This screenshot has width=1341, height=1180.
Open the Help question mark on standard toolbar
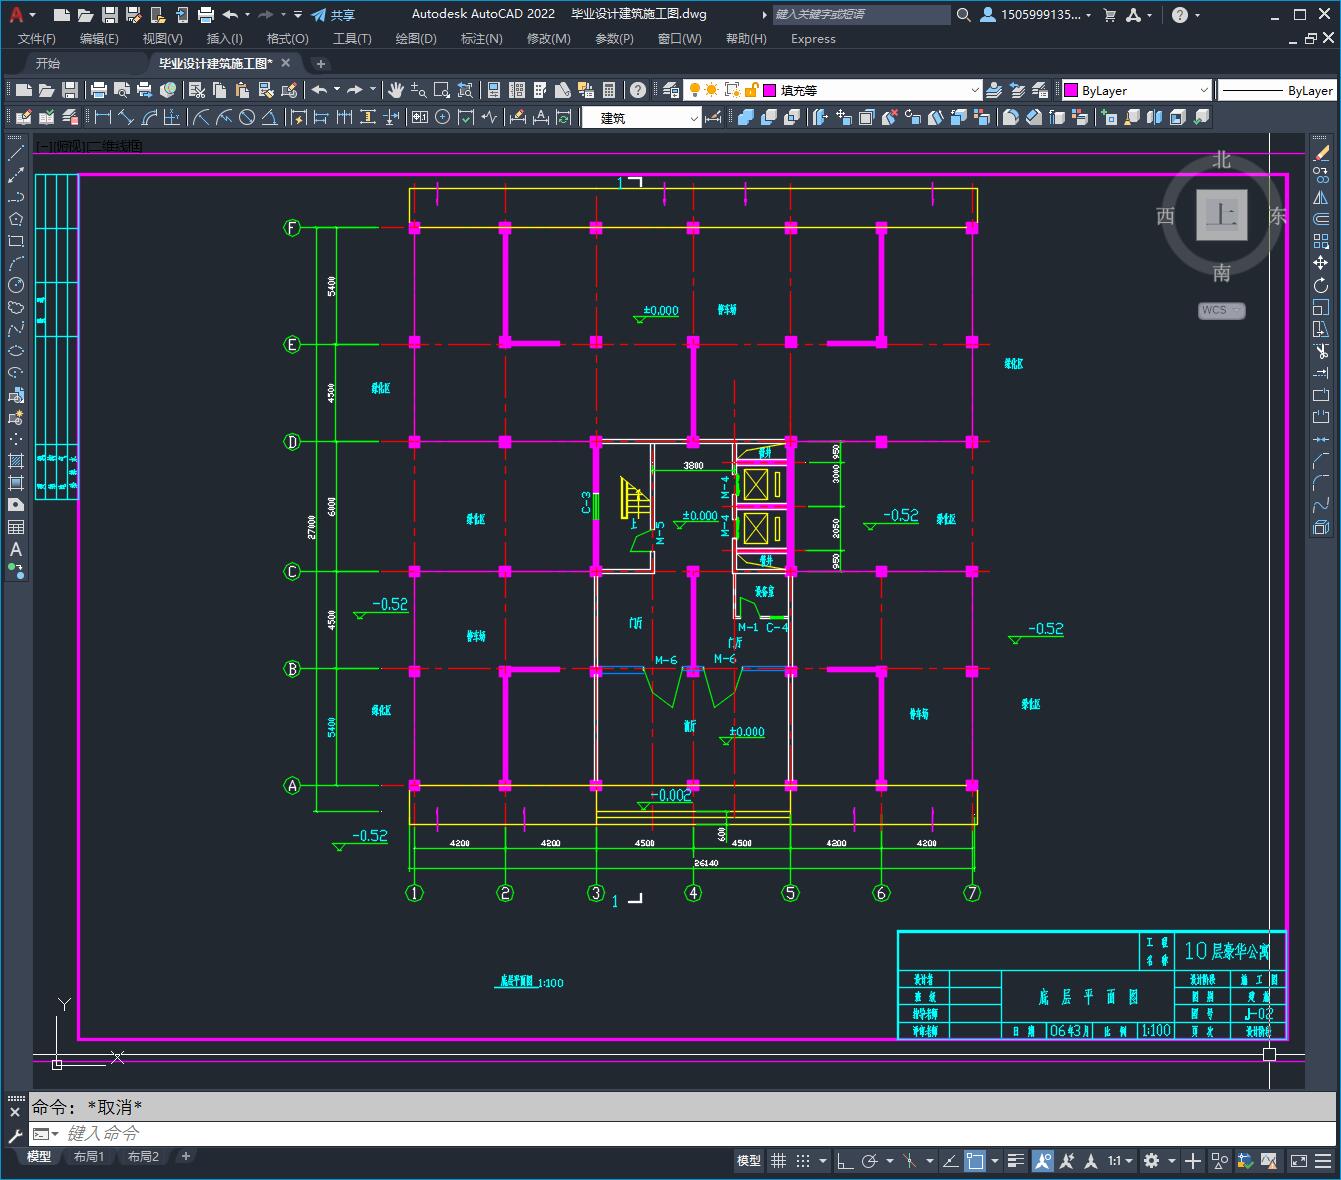pos(638,90)
